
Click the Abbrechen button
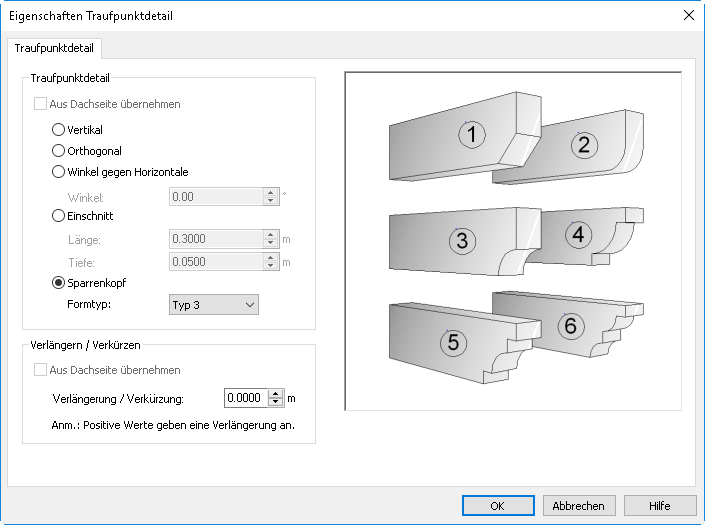pos(578,506)
